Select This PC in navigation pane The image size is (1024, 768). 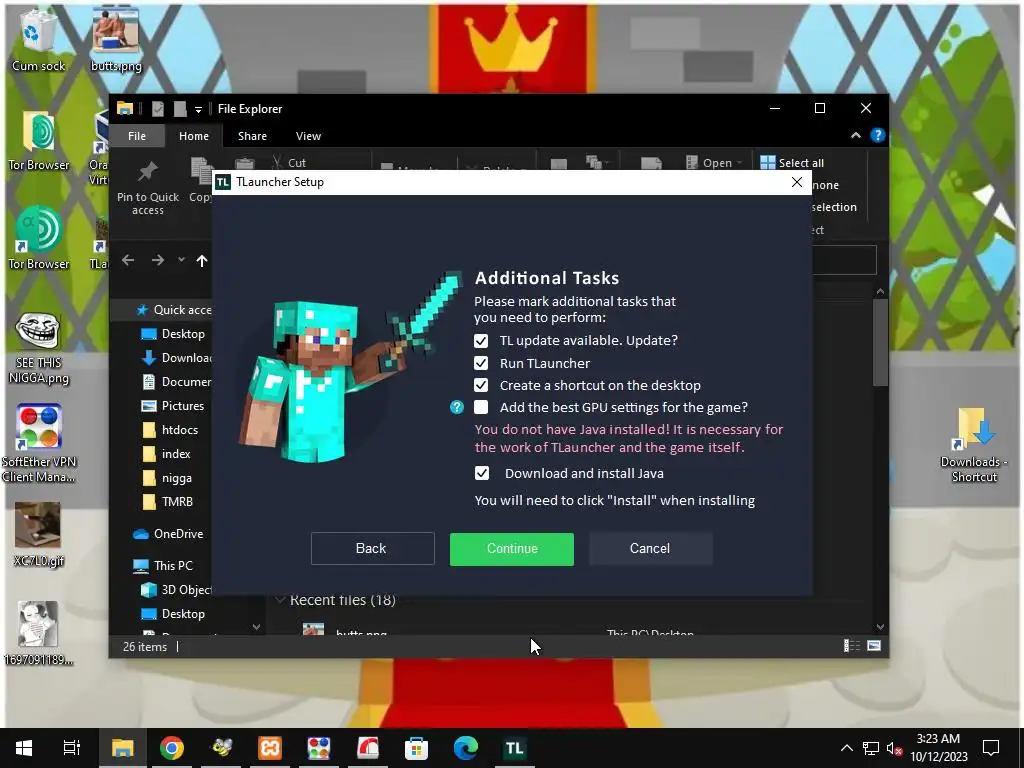(x=163, y=566)
